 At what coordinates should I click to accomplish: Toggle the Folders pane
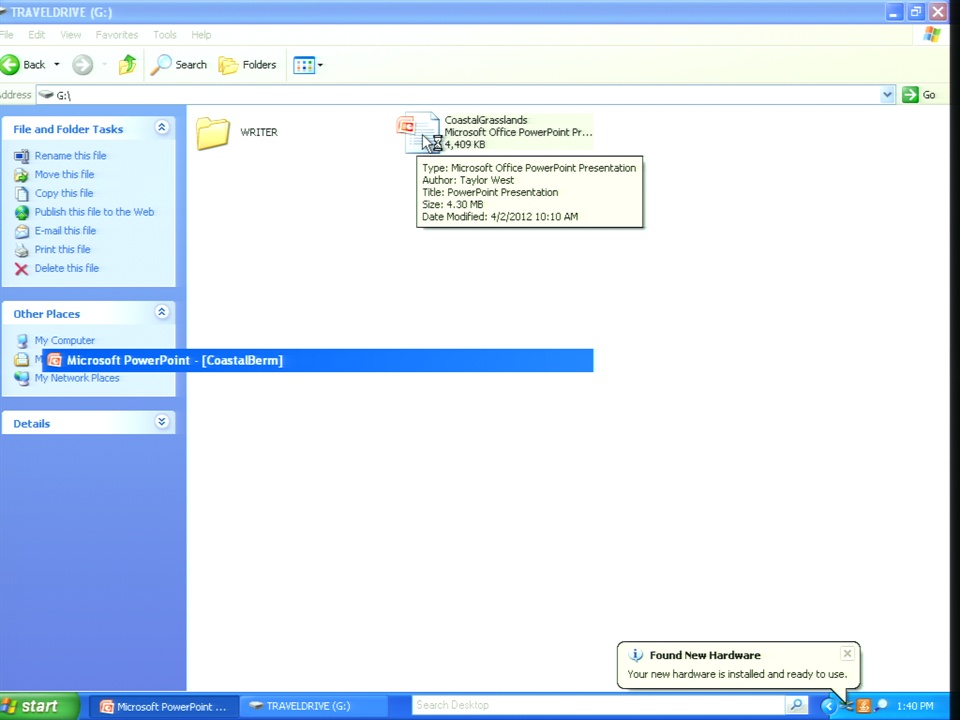click(247, 64)
